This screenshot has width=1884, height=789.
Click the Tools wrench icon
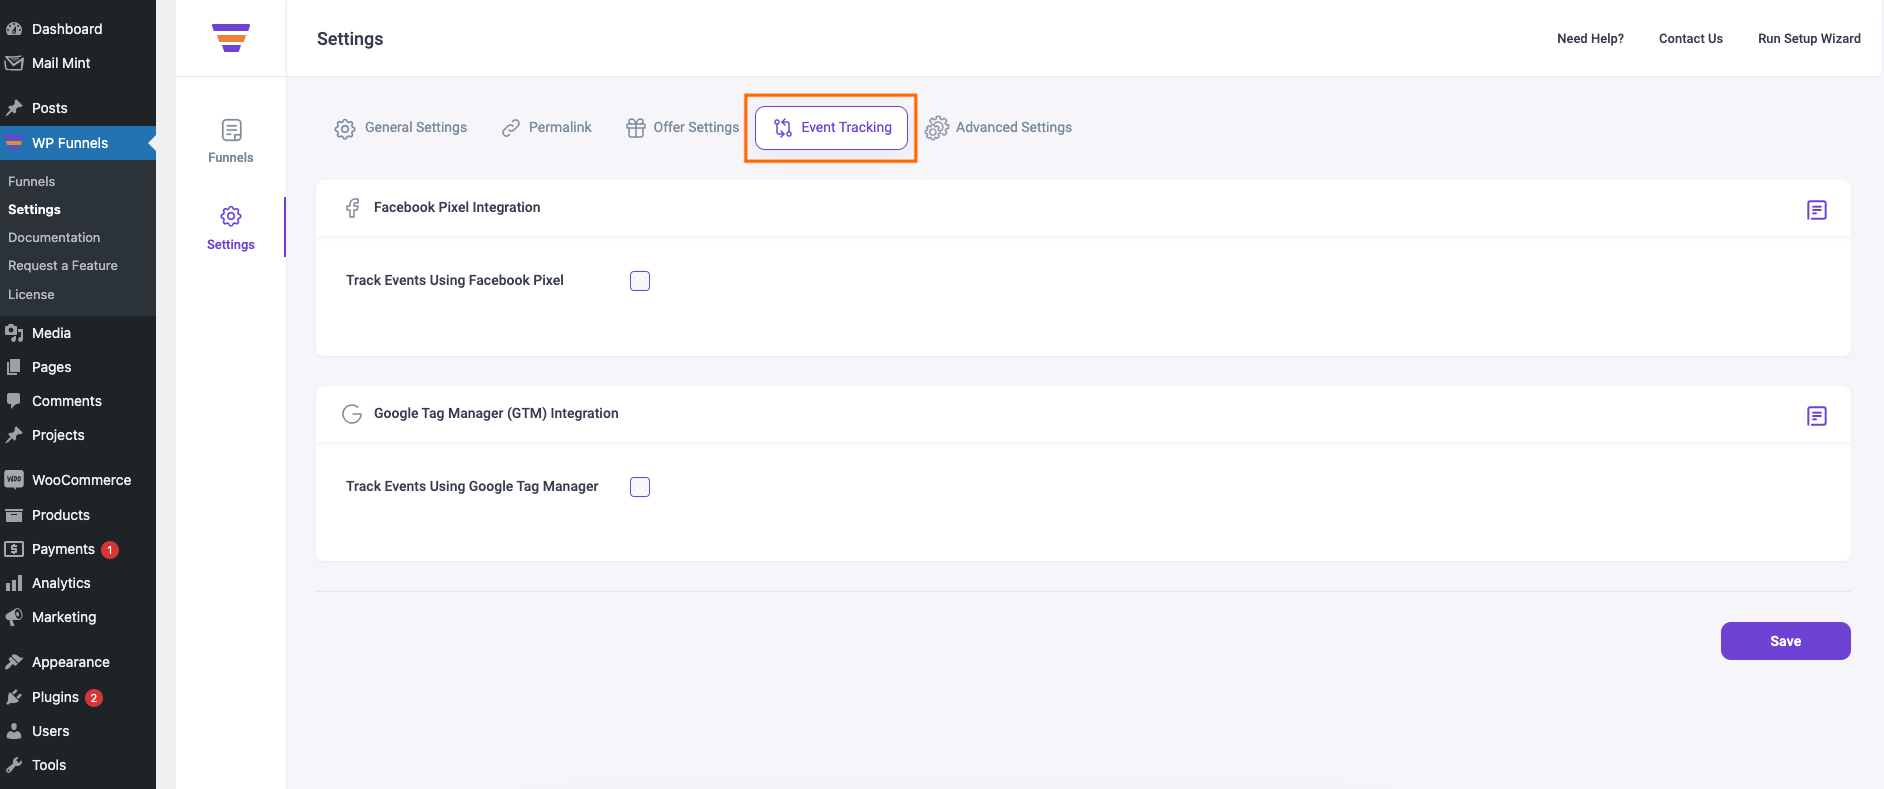(x=14, y=765)
